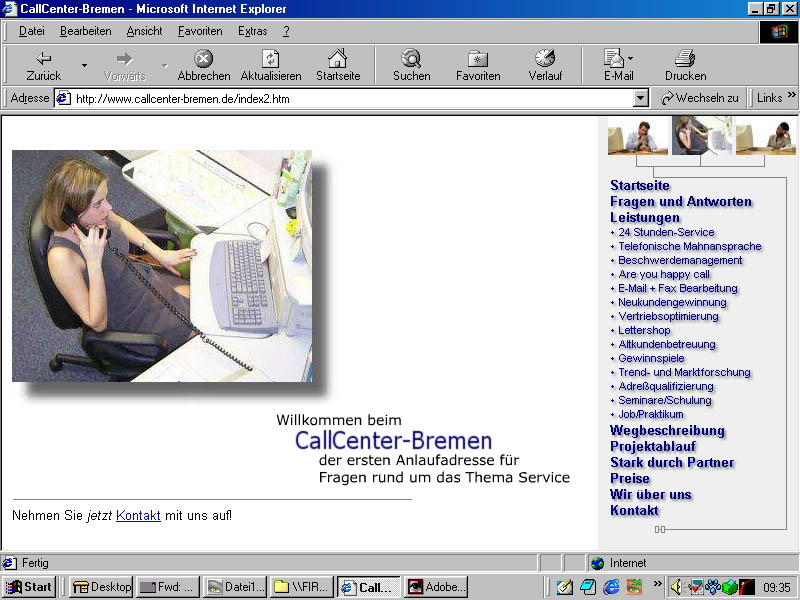Refresh the page with Aktualisieren
The image size is (800, 600).
271,65
